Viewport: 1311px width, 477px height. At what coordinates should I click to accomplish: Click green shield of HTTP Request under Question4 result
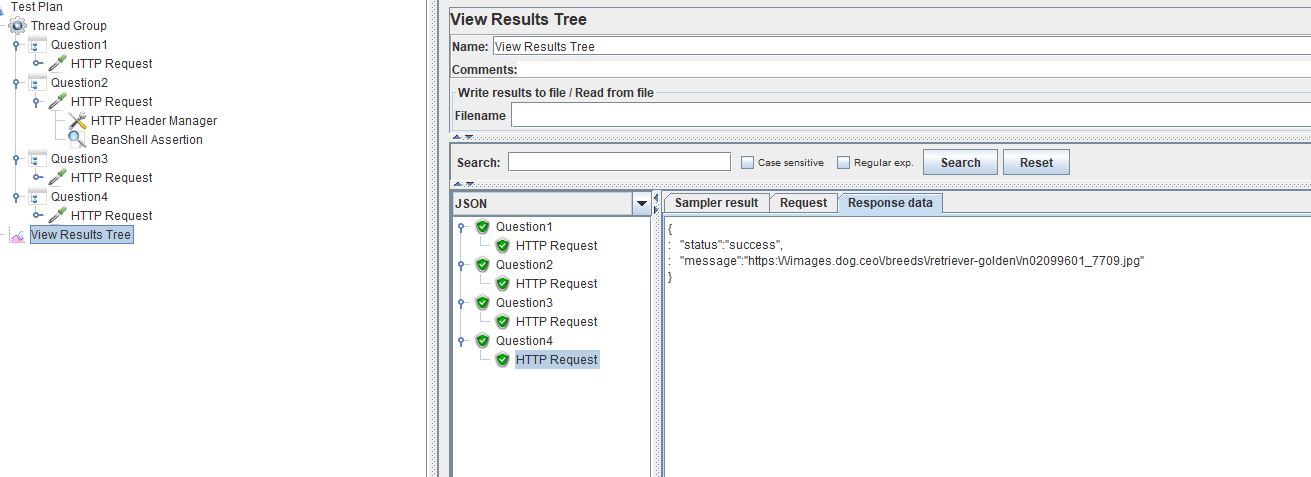click(502, 360)
